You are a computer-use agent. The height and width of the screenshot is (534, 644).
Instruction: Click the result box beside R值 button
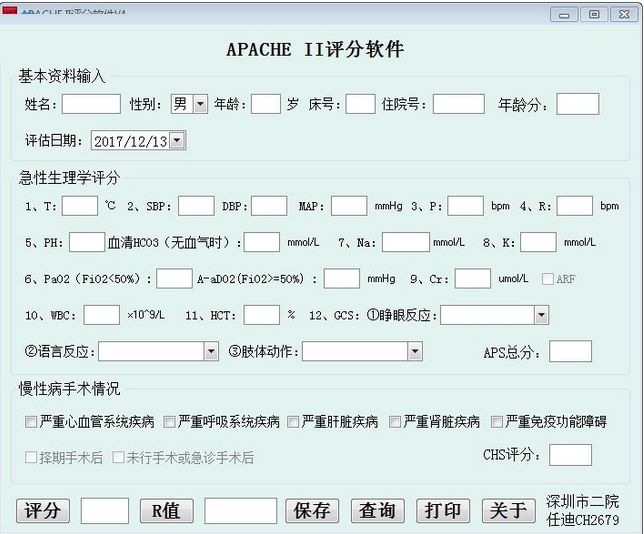pos(241,511)
